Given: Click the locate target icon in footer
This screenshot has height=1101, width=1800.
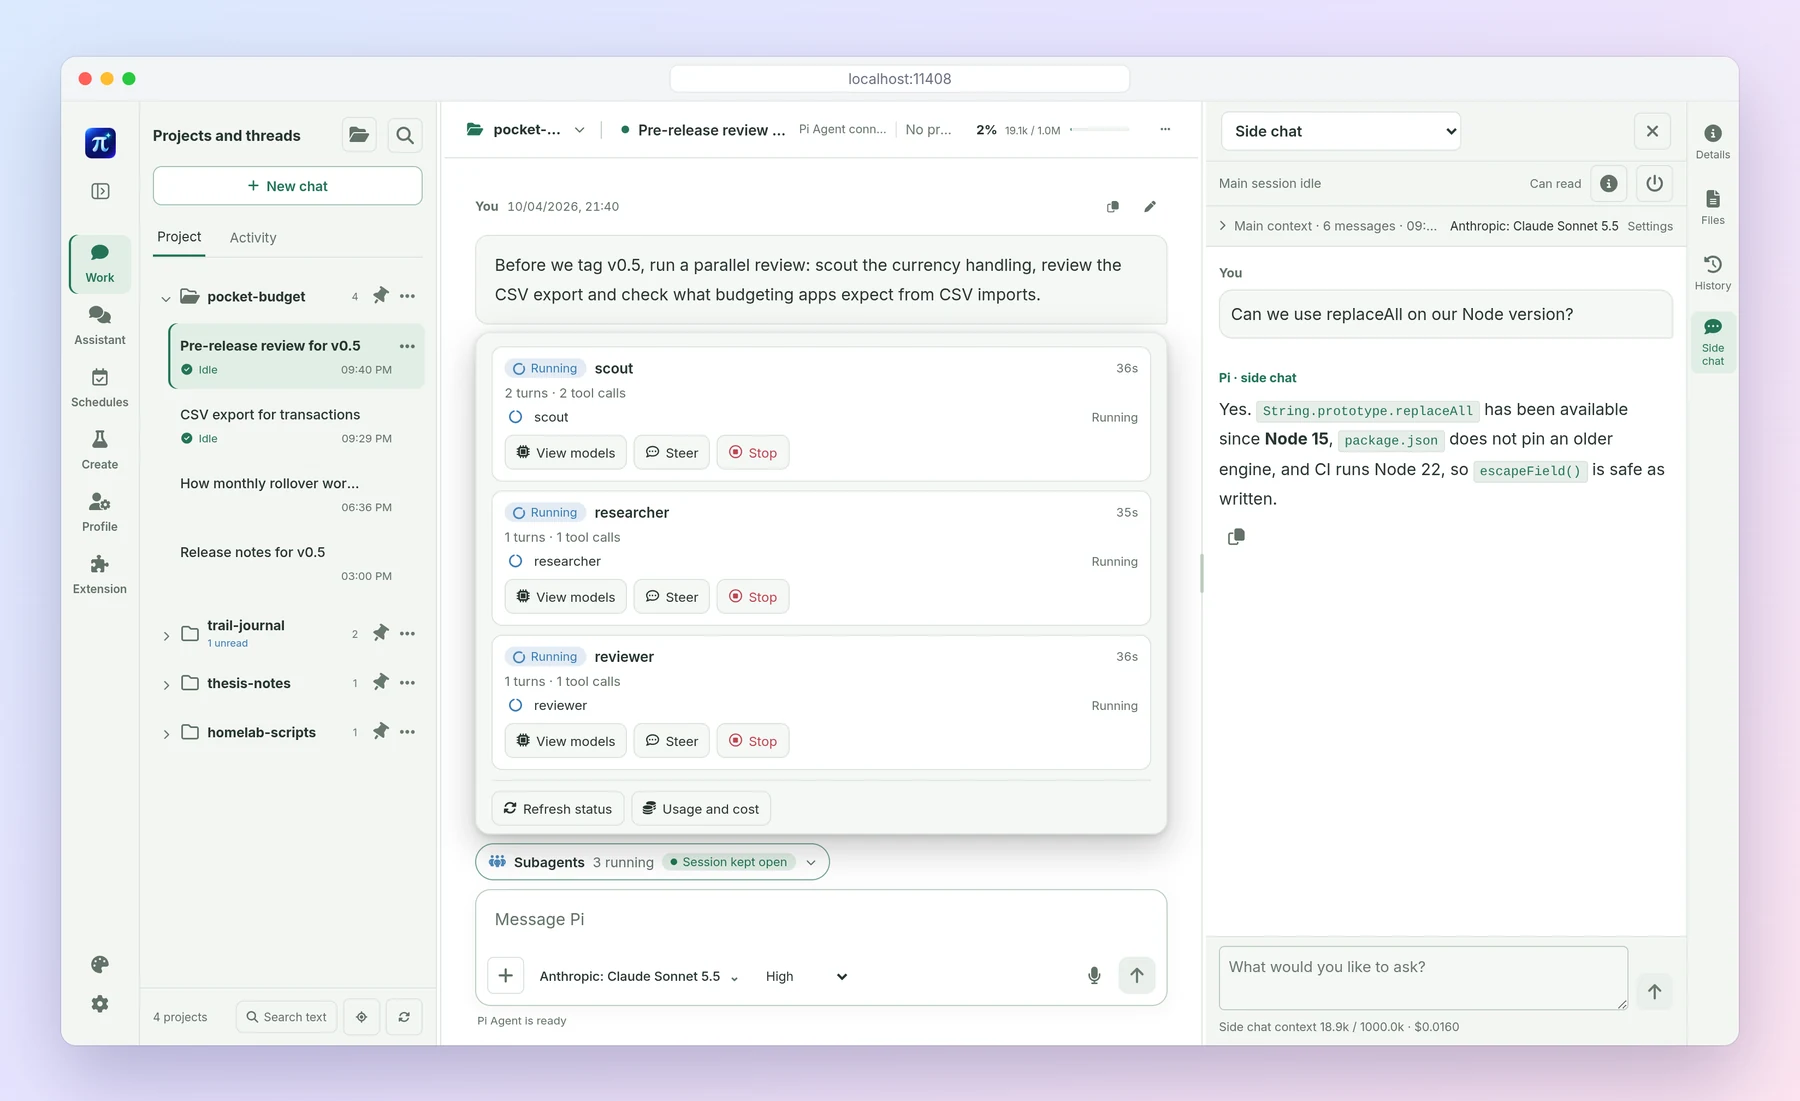Looking at the screenshot, I should pyautogui.click(x=361, y=1017).
